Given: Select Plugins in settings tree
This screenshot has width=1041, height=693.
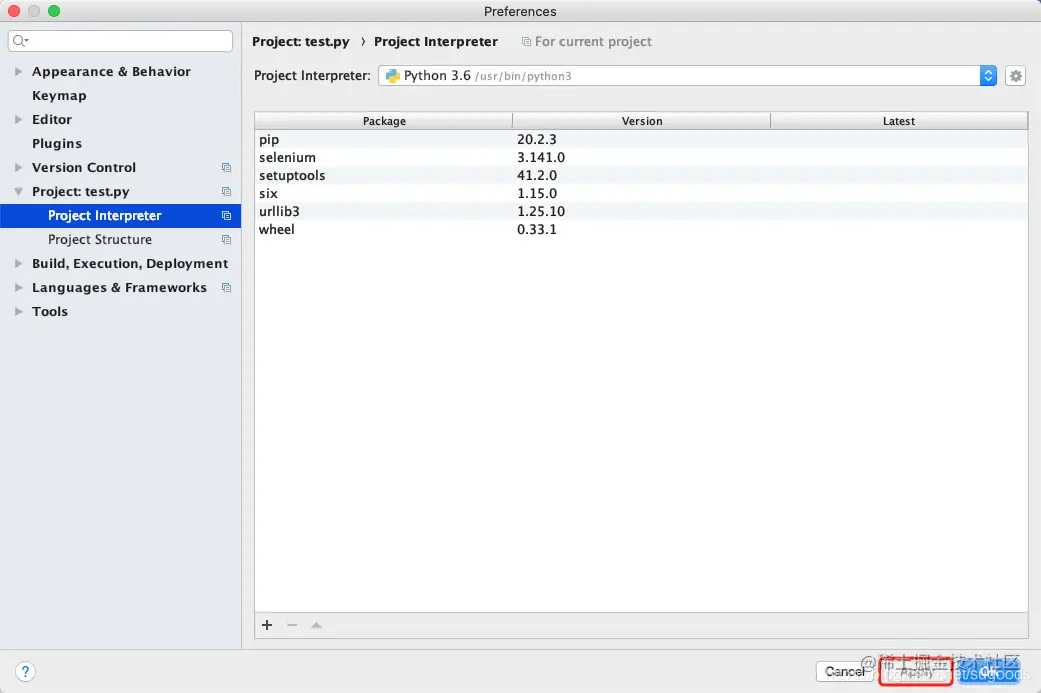Looking at the screenshot, I should pos(57,143).
